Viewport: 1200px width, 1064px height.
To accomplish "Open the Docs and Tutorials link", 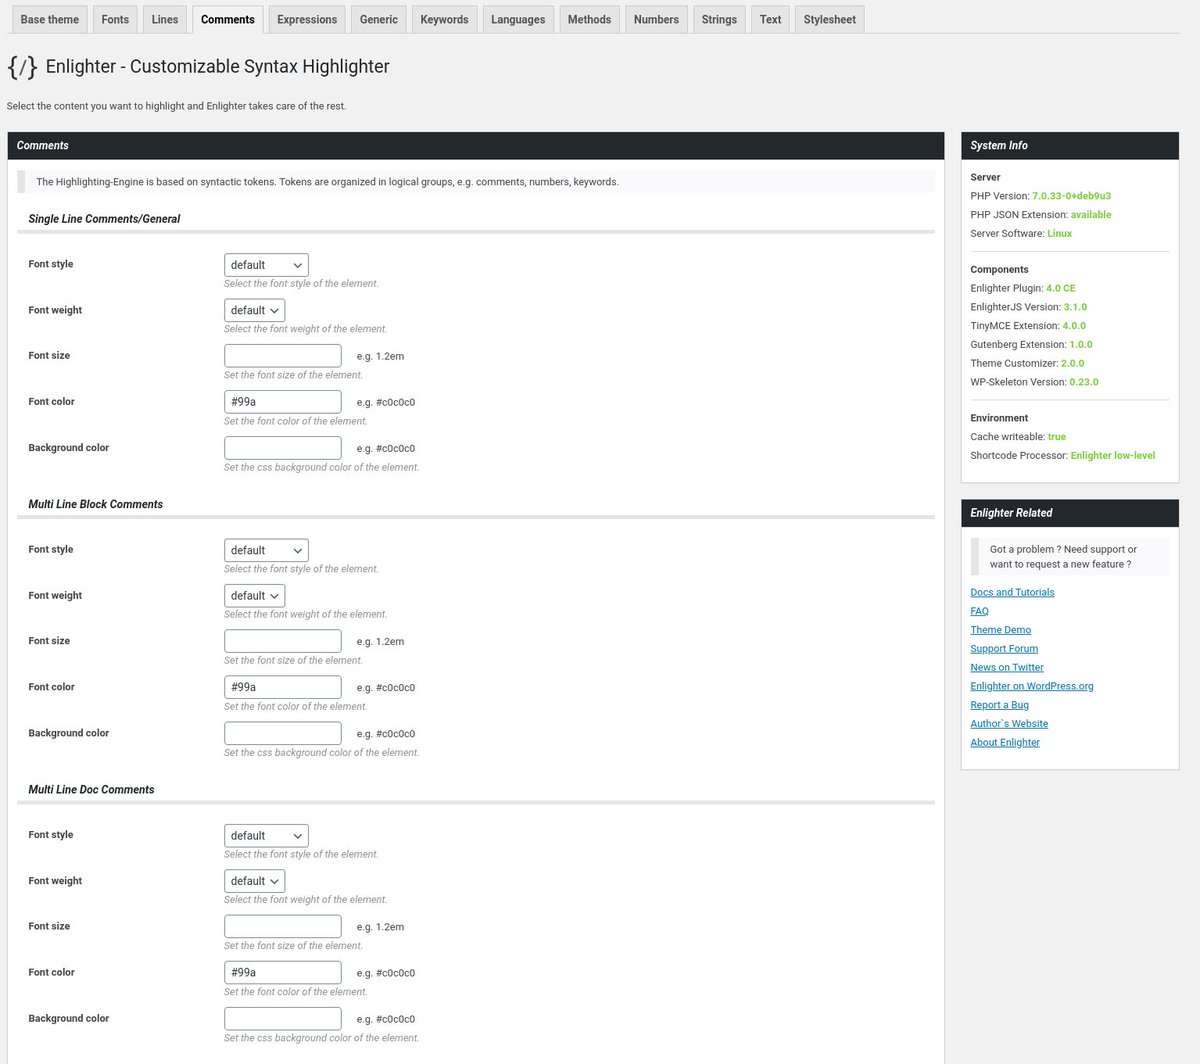I will point(1012,591).
